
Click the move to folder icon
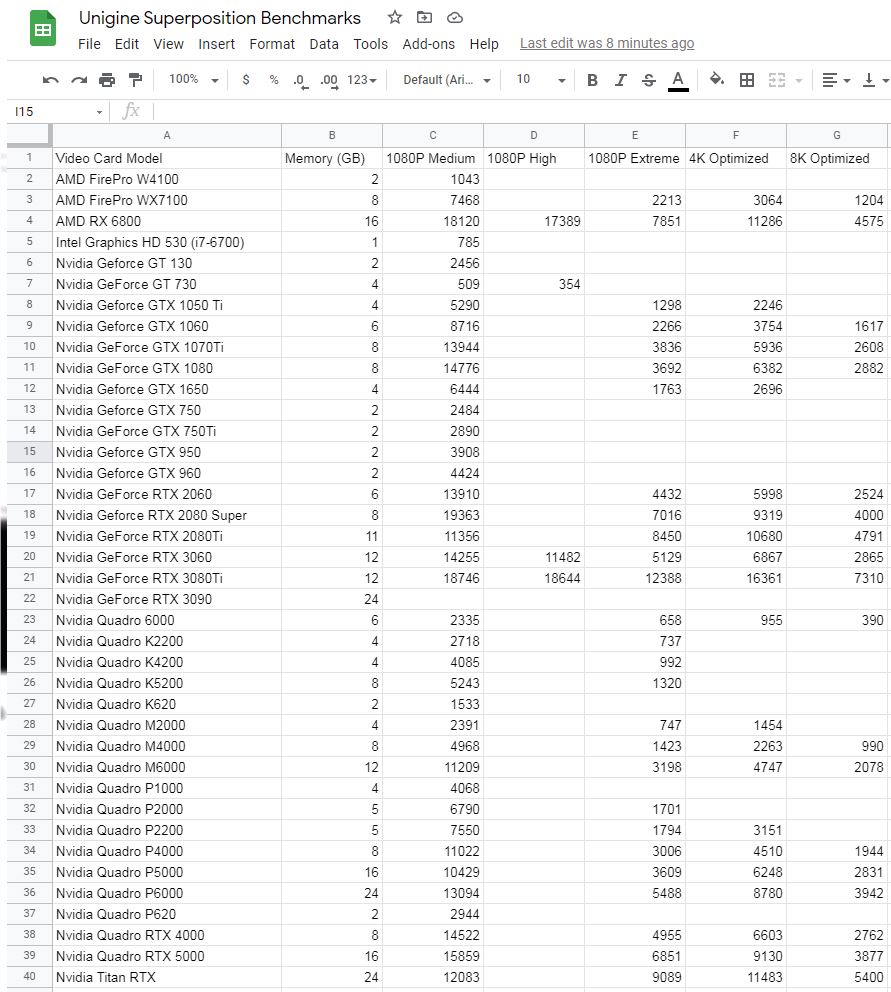425,17
